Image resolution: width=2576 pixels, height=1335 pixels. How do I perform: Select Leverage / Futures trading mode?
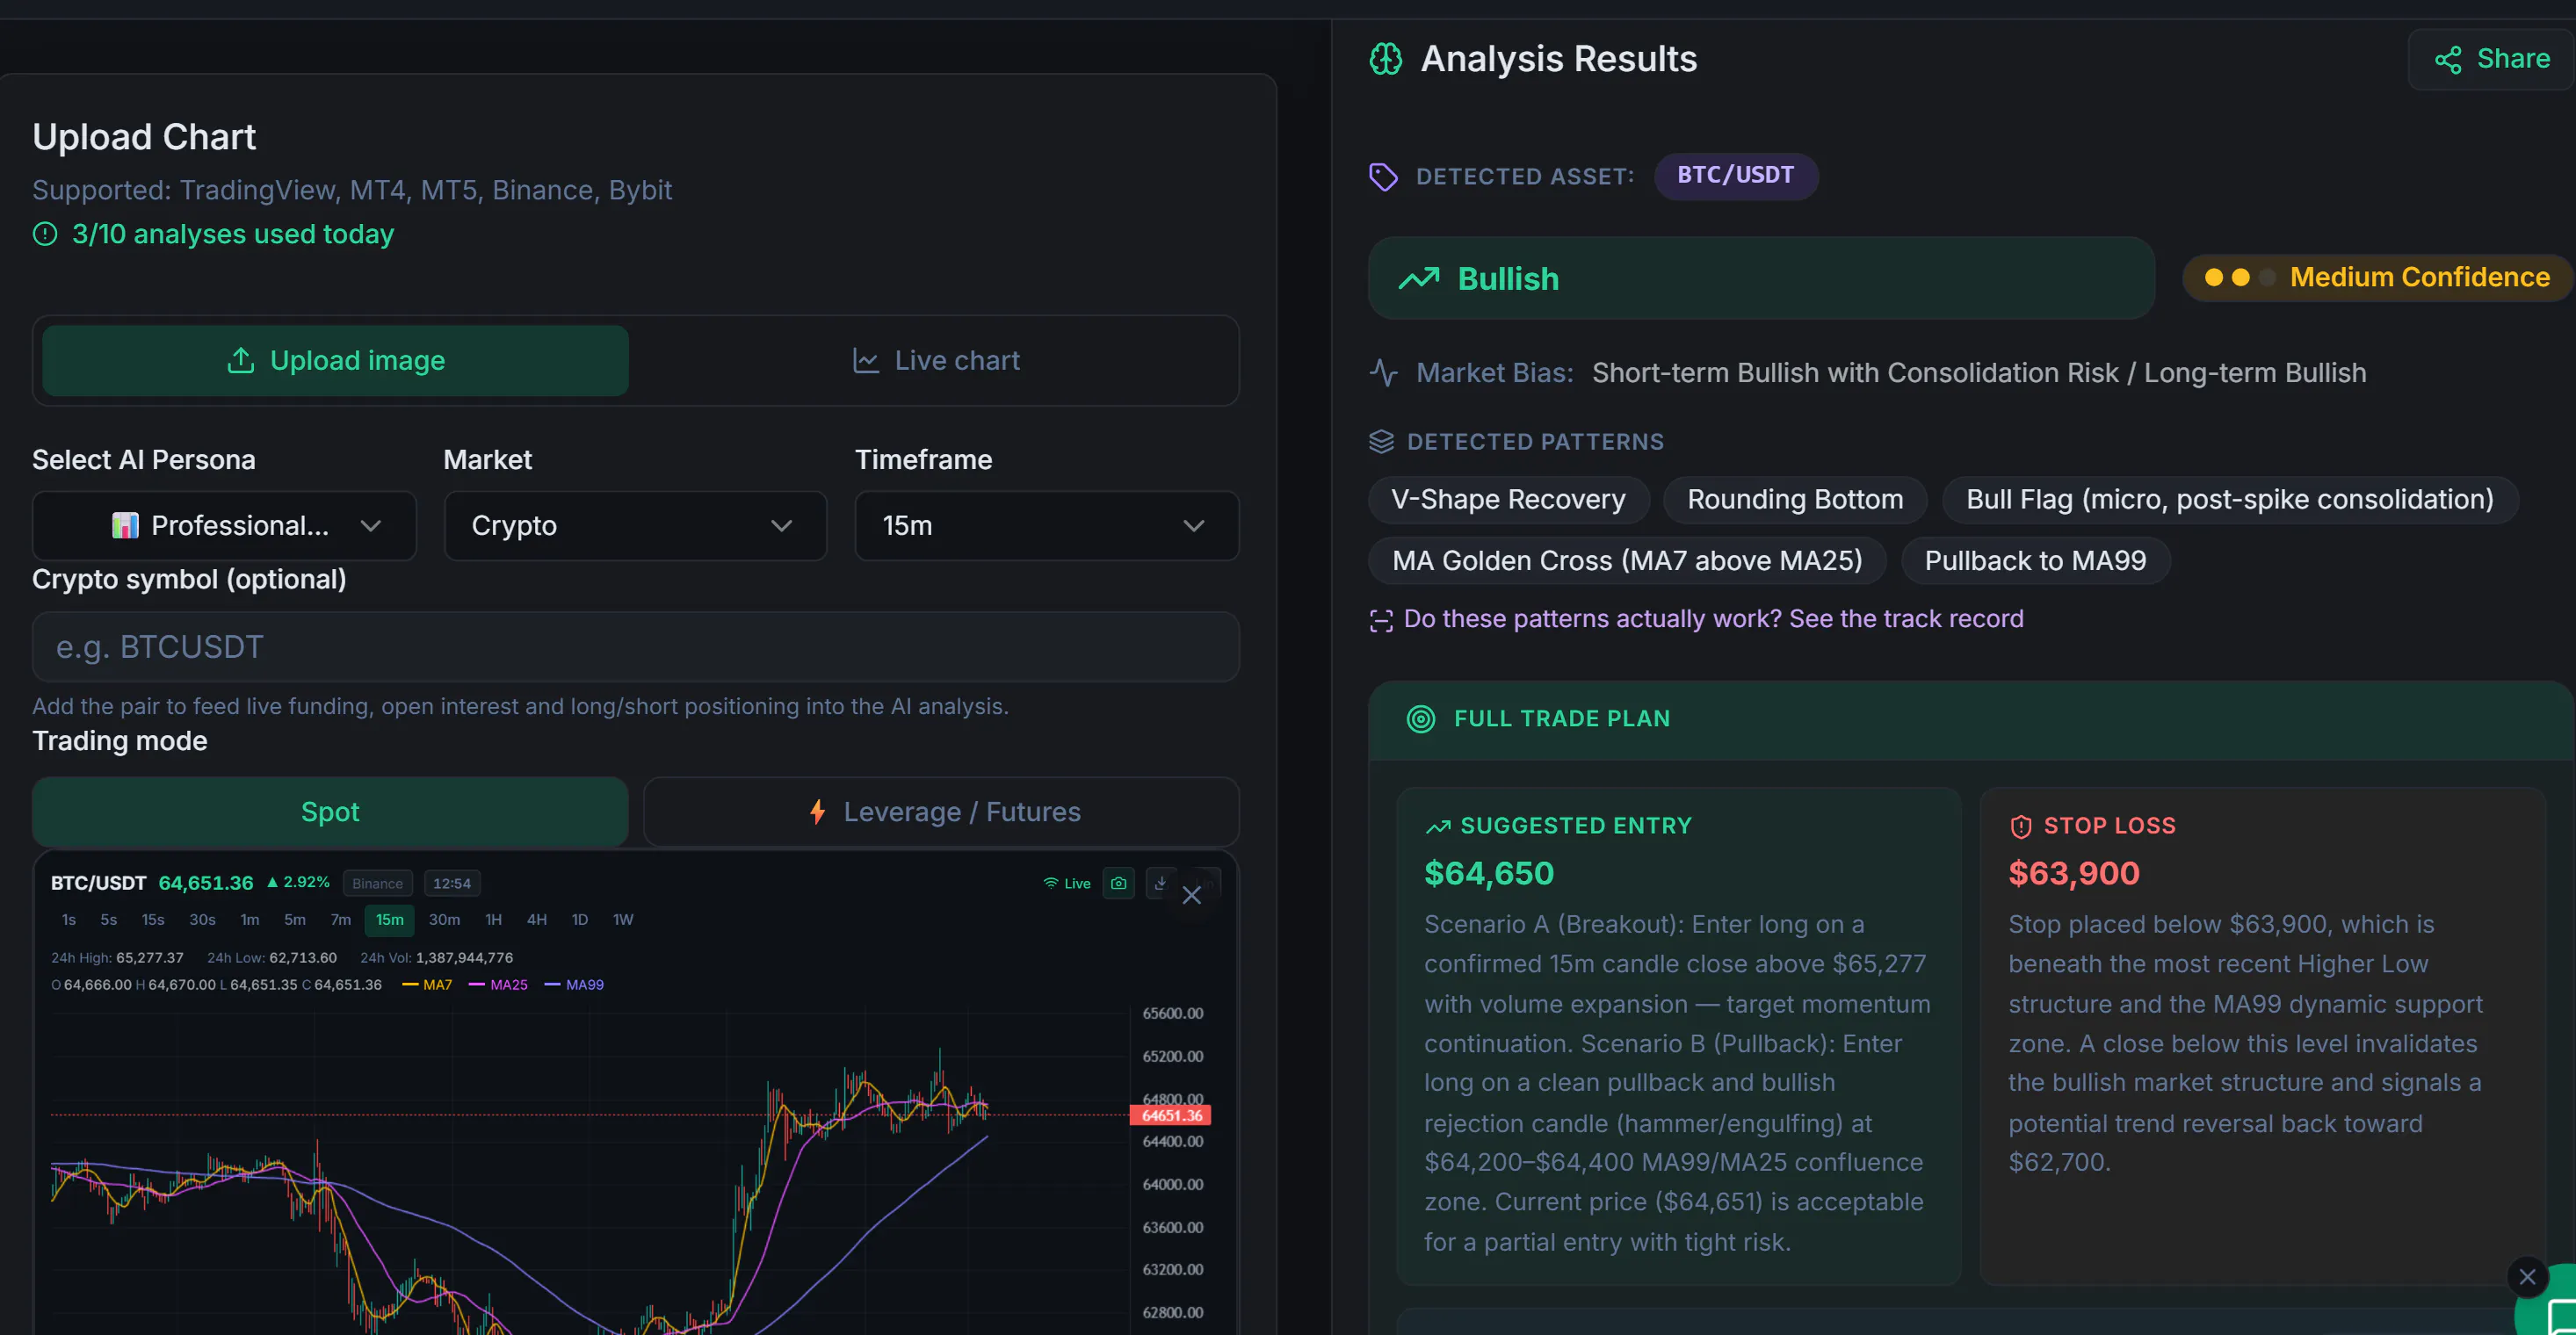tap(941, 812)
